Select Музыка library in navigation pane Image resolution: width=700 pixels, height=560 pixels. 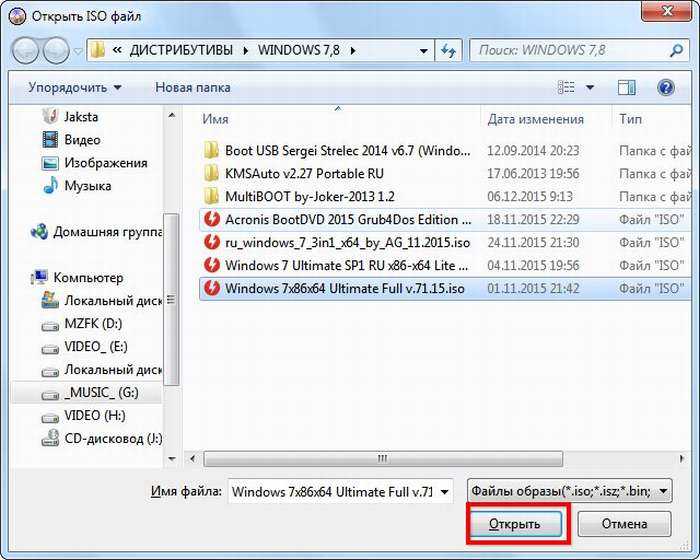point(77,185)
